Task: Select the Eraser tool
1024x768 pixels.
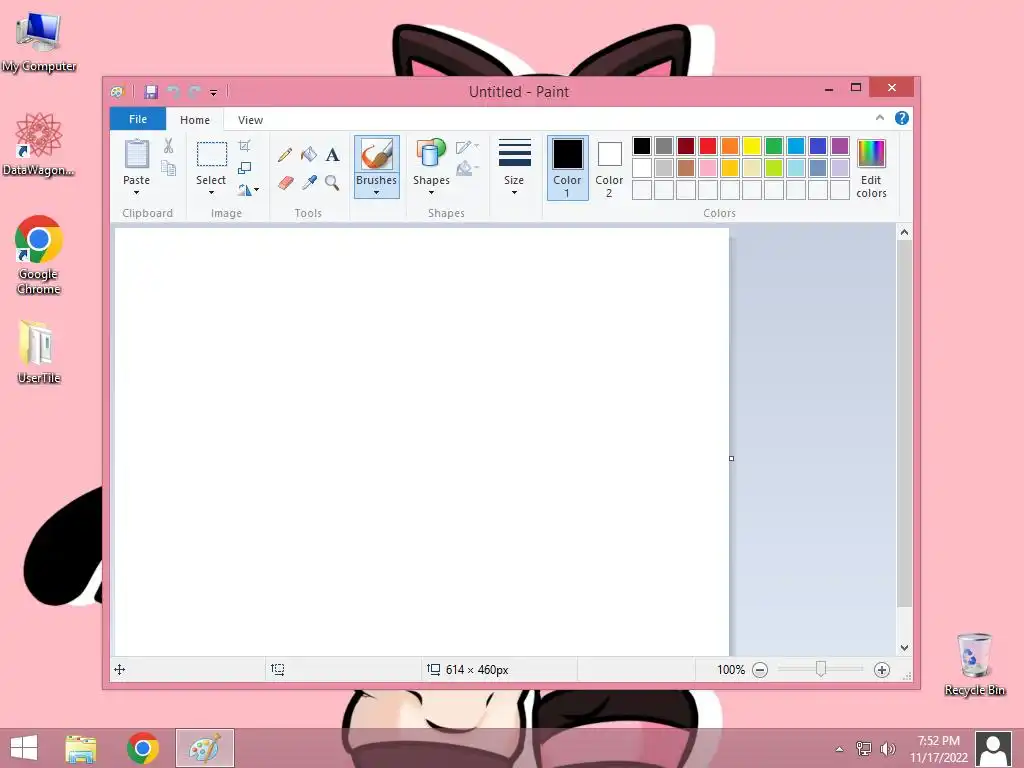Action: click(285, 183)
